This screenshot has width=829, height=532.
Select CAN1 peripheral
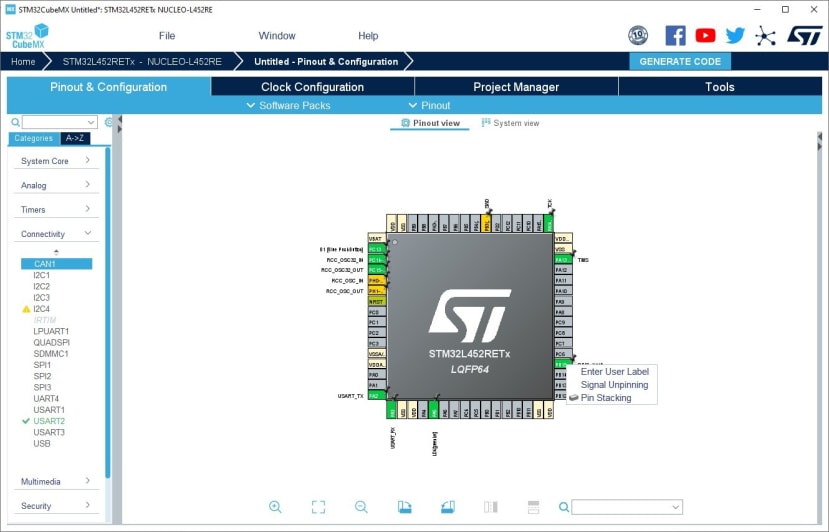coord(57,264)
